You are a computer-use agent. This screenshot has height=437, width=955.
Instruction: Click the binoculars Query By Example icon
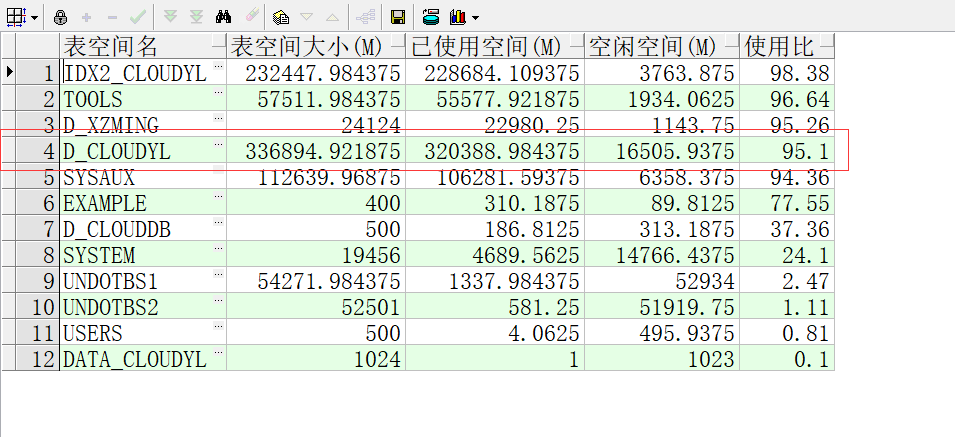coord(224,17)
